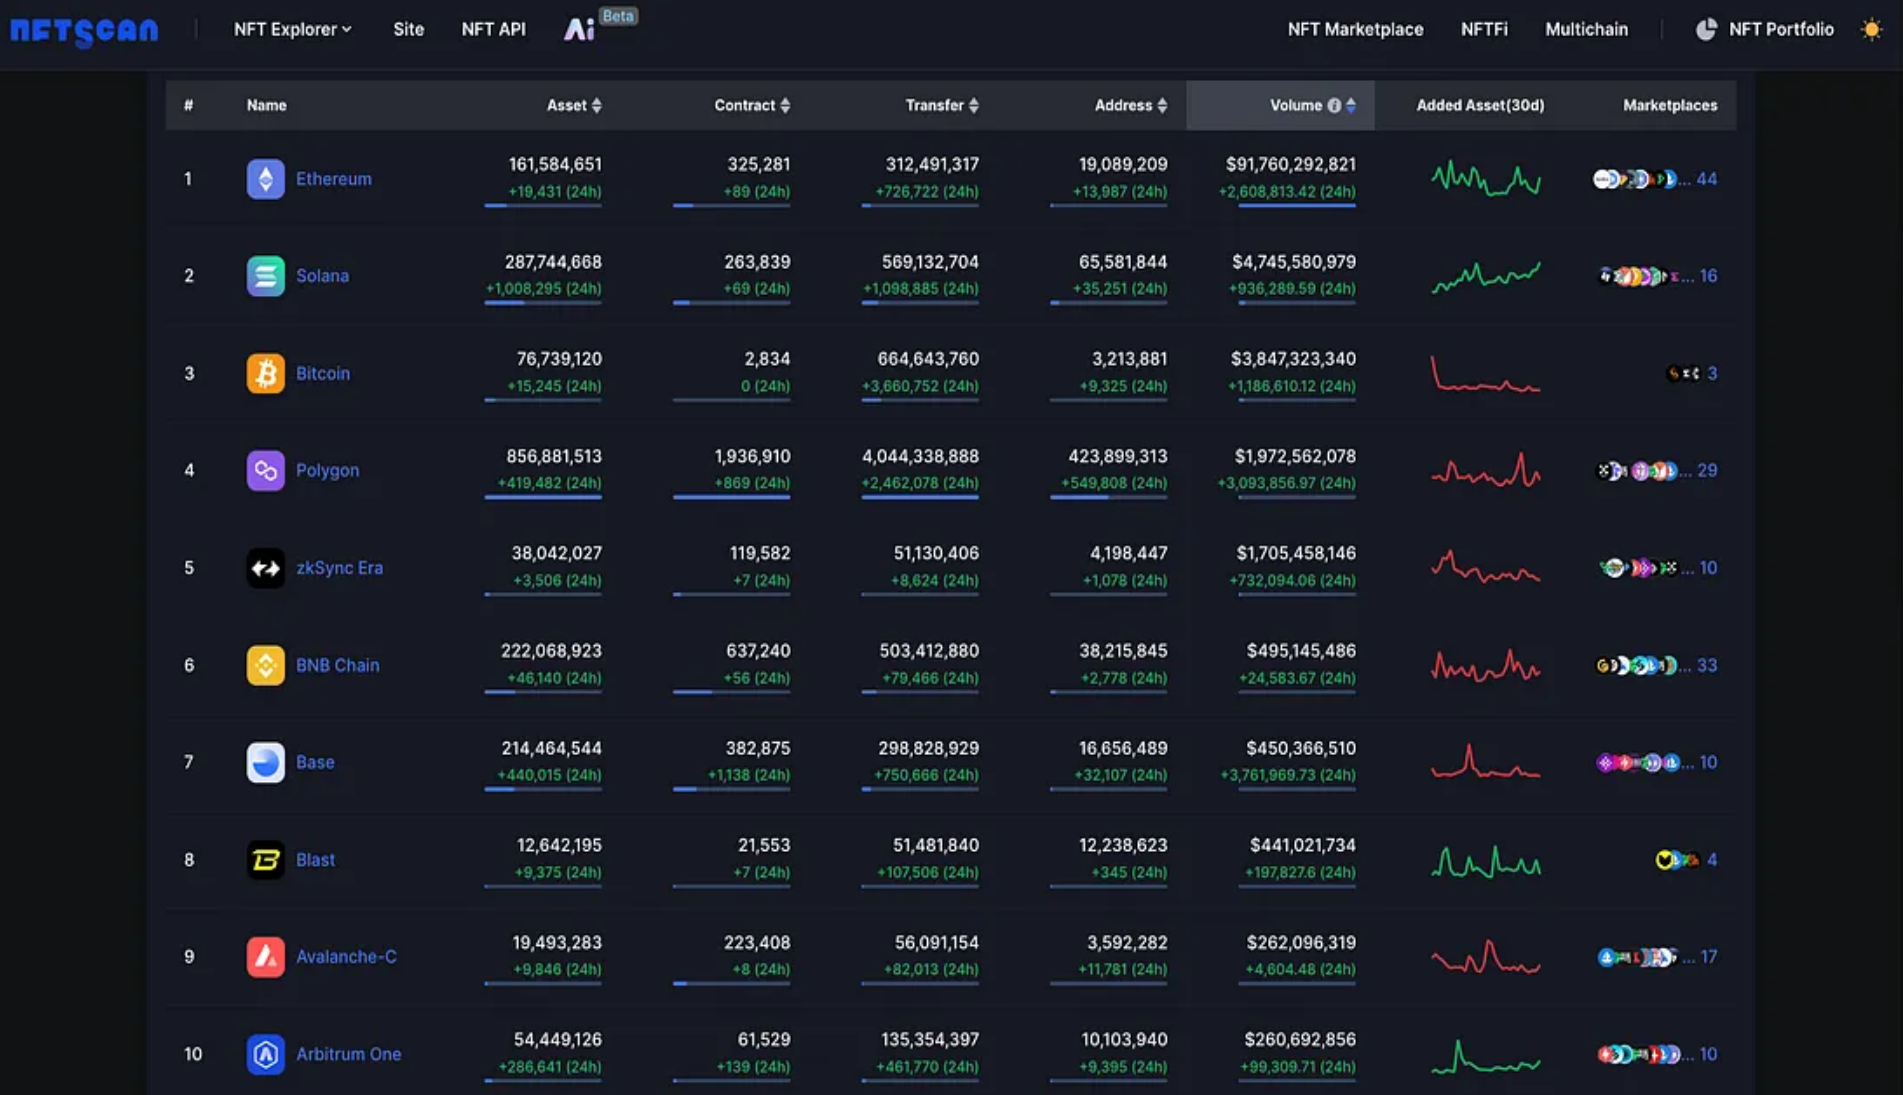The image size is (1903, 1095).
Task: Click the Avalanche-C chain logo
Action: pos(265,957)
